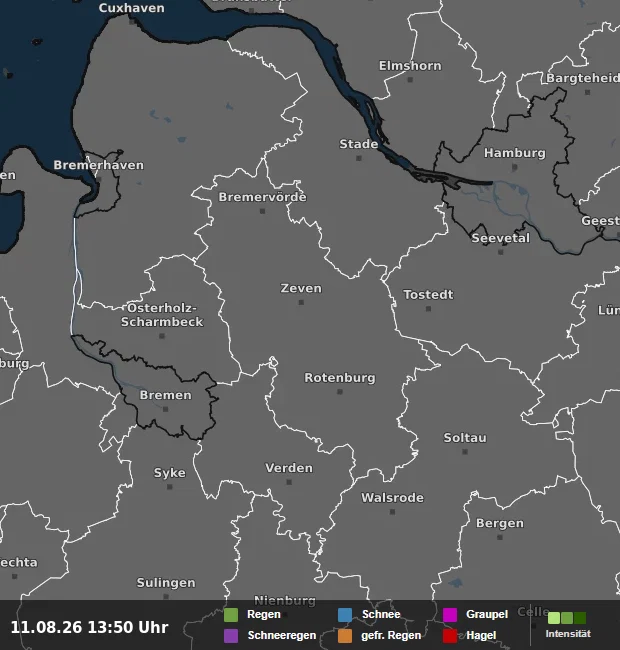The image size is (620, 650).
Task: Click the Seevetal city label
Action: click(x=501, y=238)
